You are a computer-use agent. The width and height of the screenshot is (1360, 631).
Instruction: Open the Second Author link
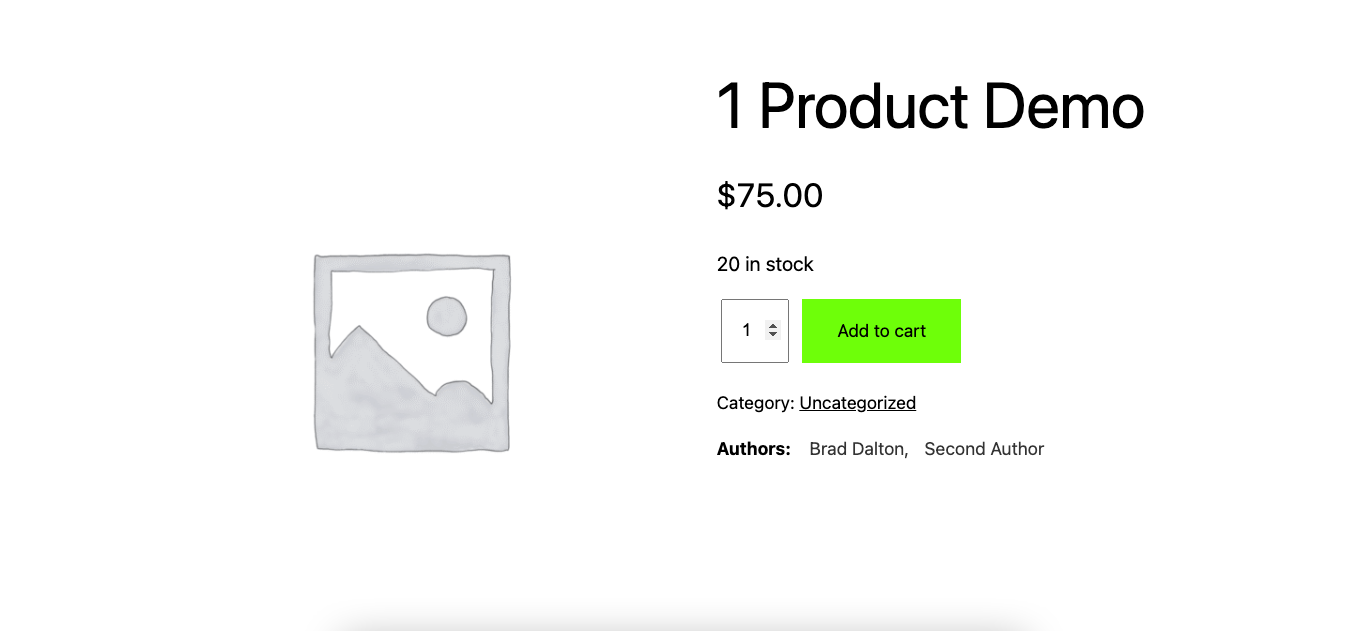(x=984, y=449)
